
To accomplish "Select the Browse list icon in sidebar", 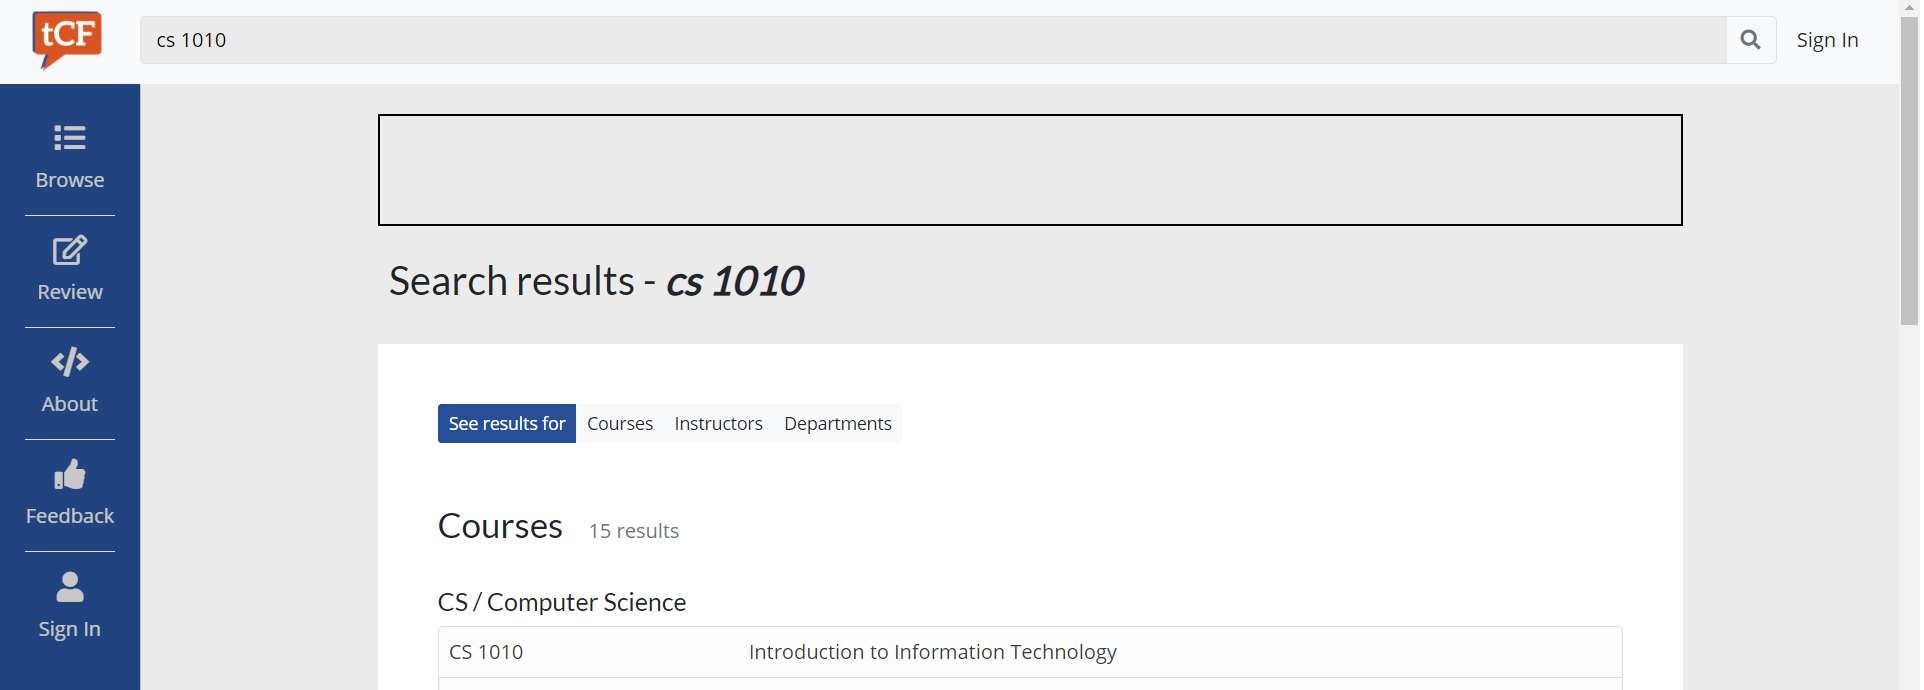I will [x=69, y=139].
